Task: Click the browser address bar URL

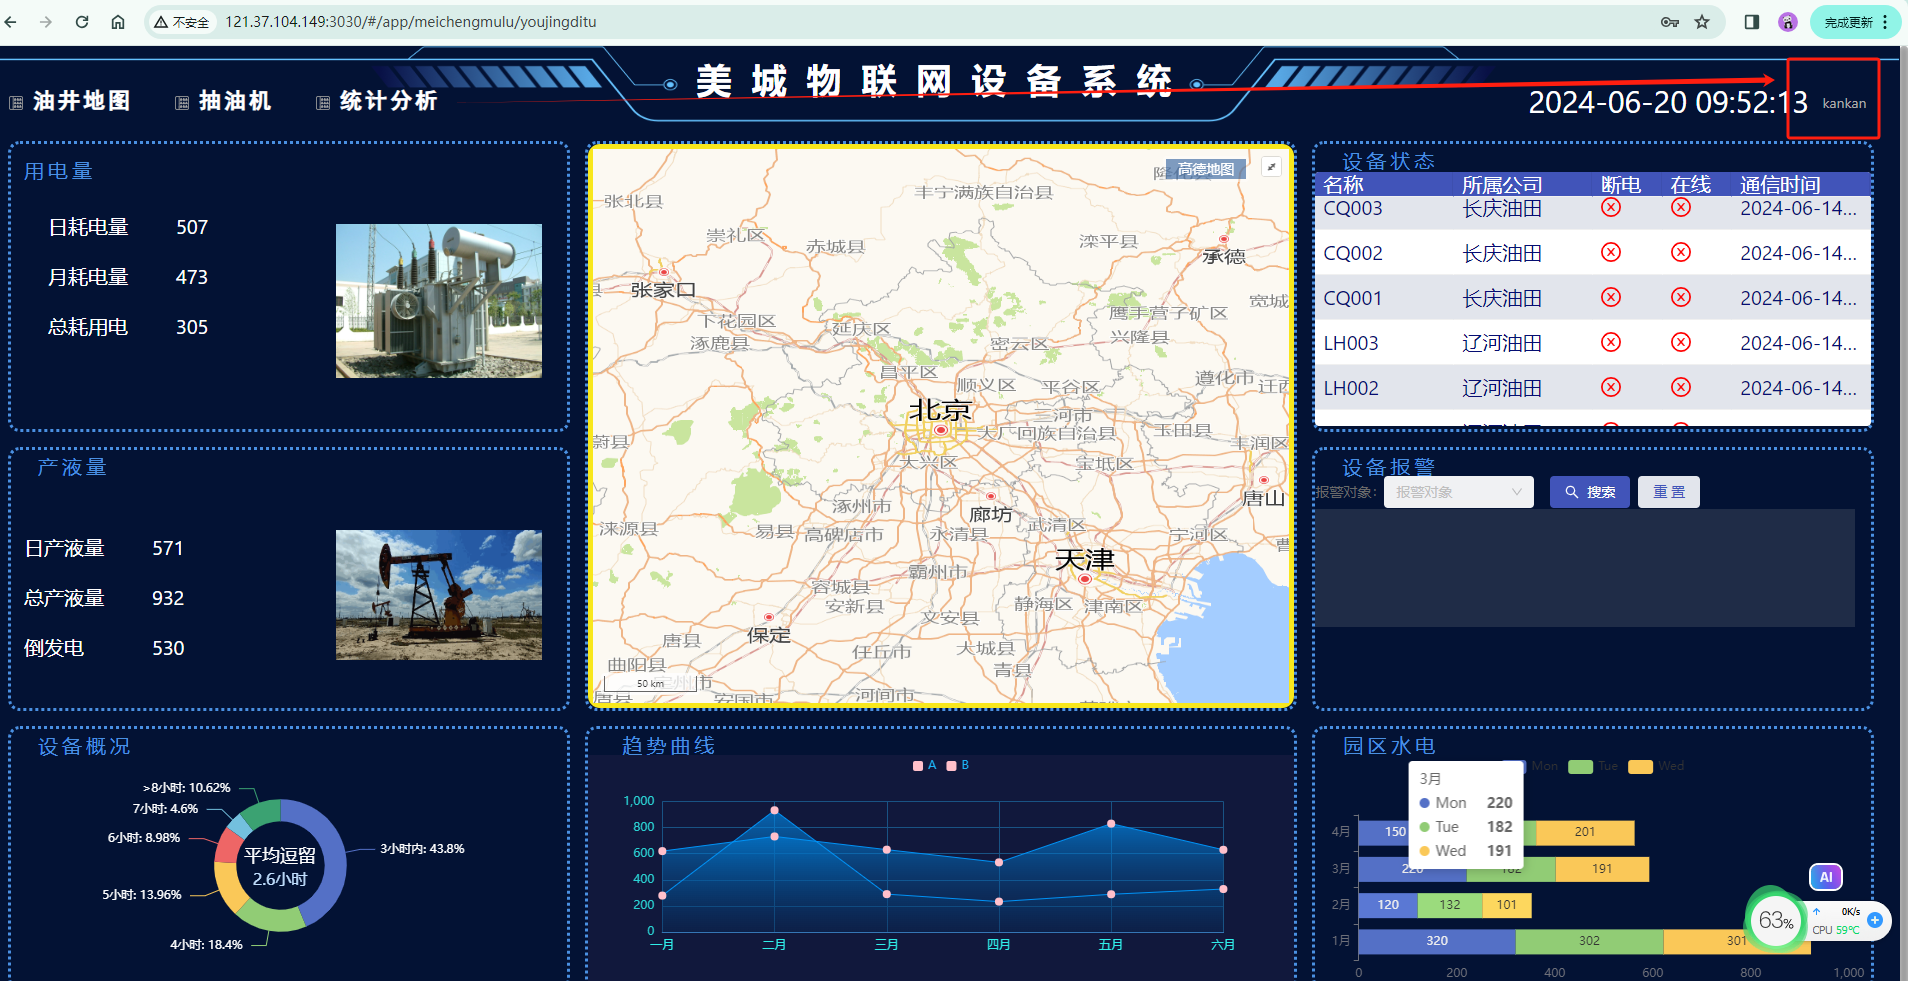Action: click(410, 22)
